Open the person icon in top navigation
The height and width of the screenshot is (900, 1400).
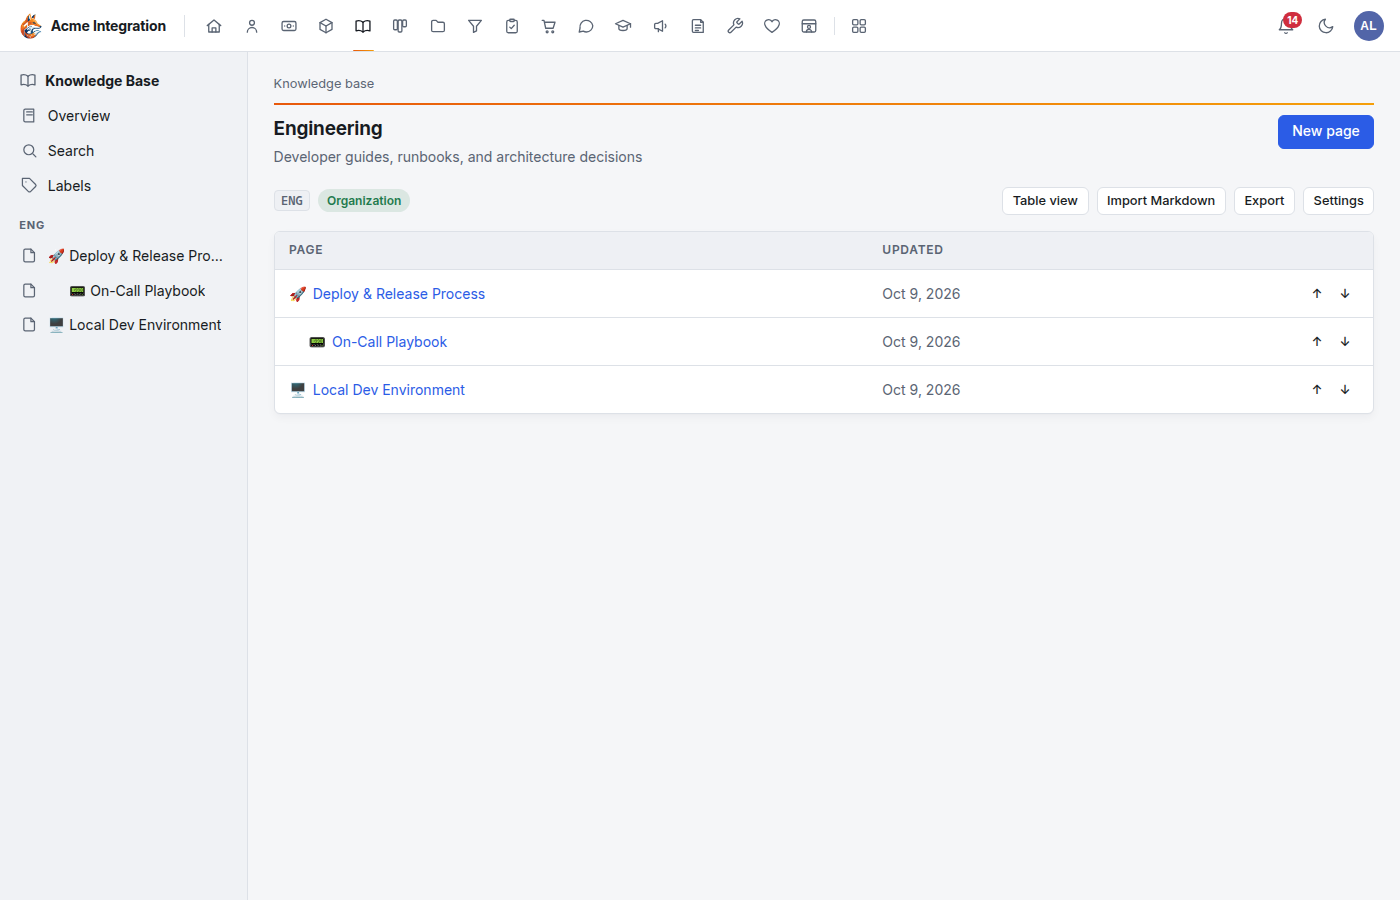[252, 26]
